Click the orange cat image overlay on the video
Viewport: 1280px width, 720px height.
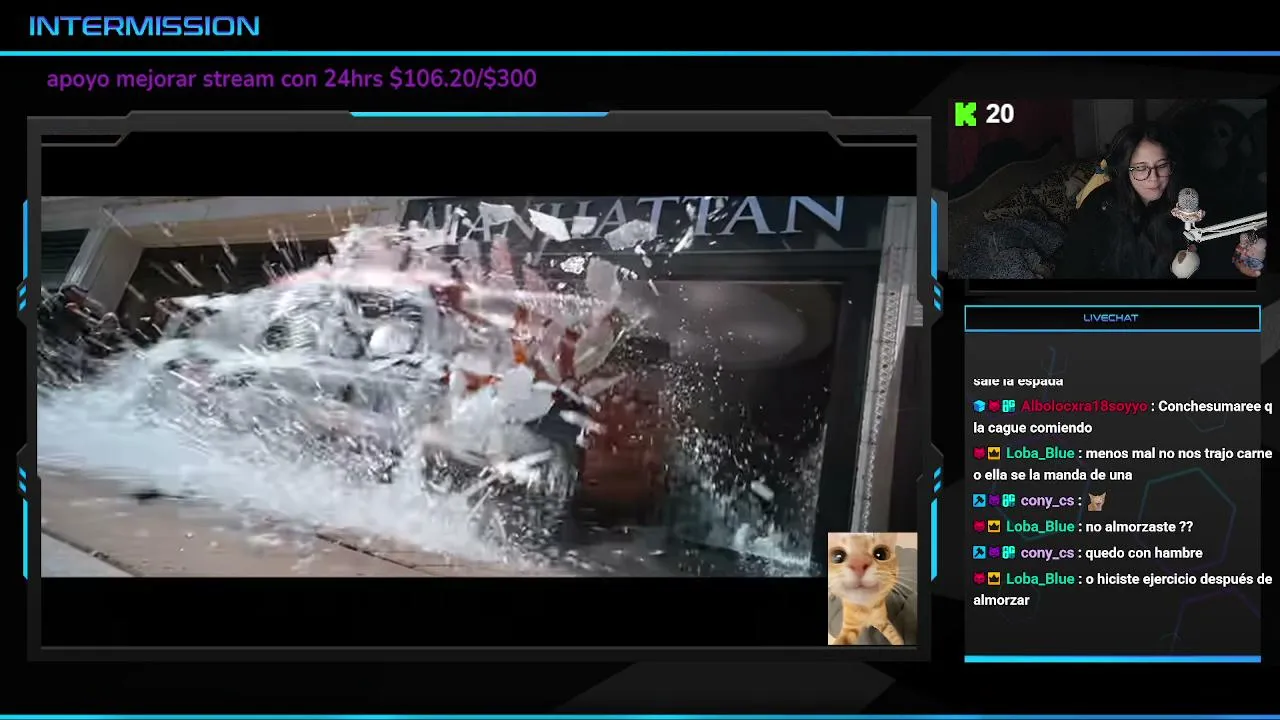click(872, 588)
